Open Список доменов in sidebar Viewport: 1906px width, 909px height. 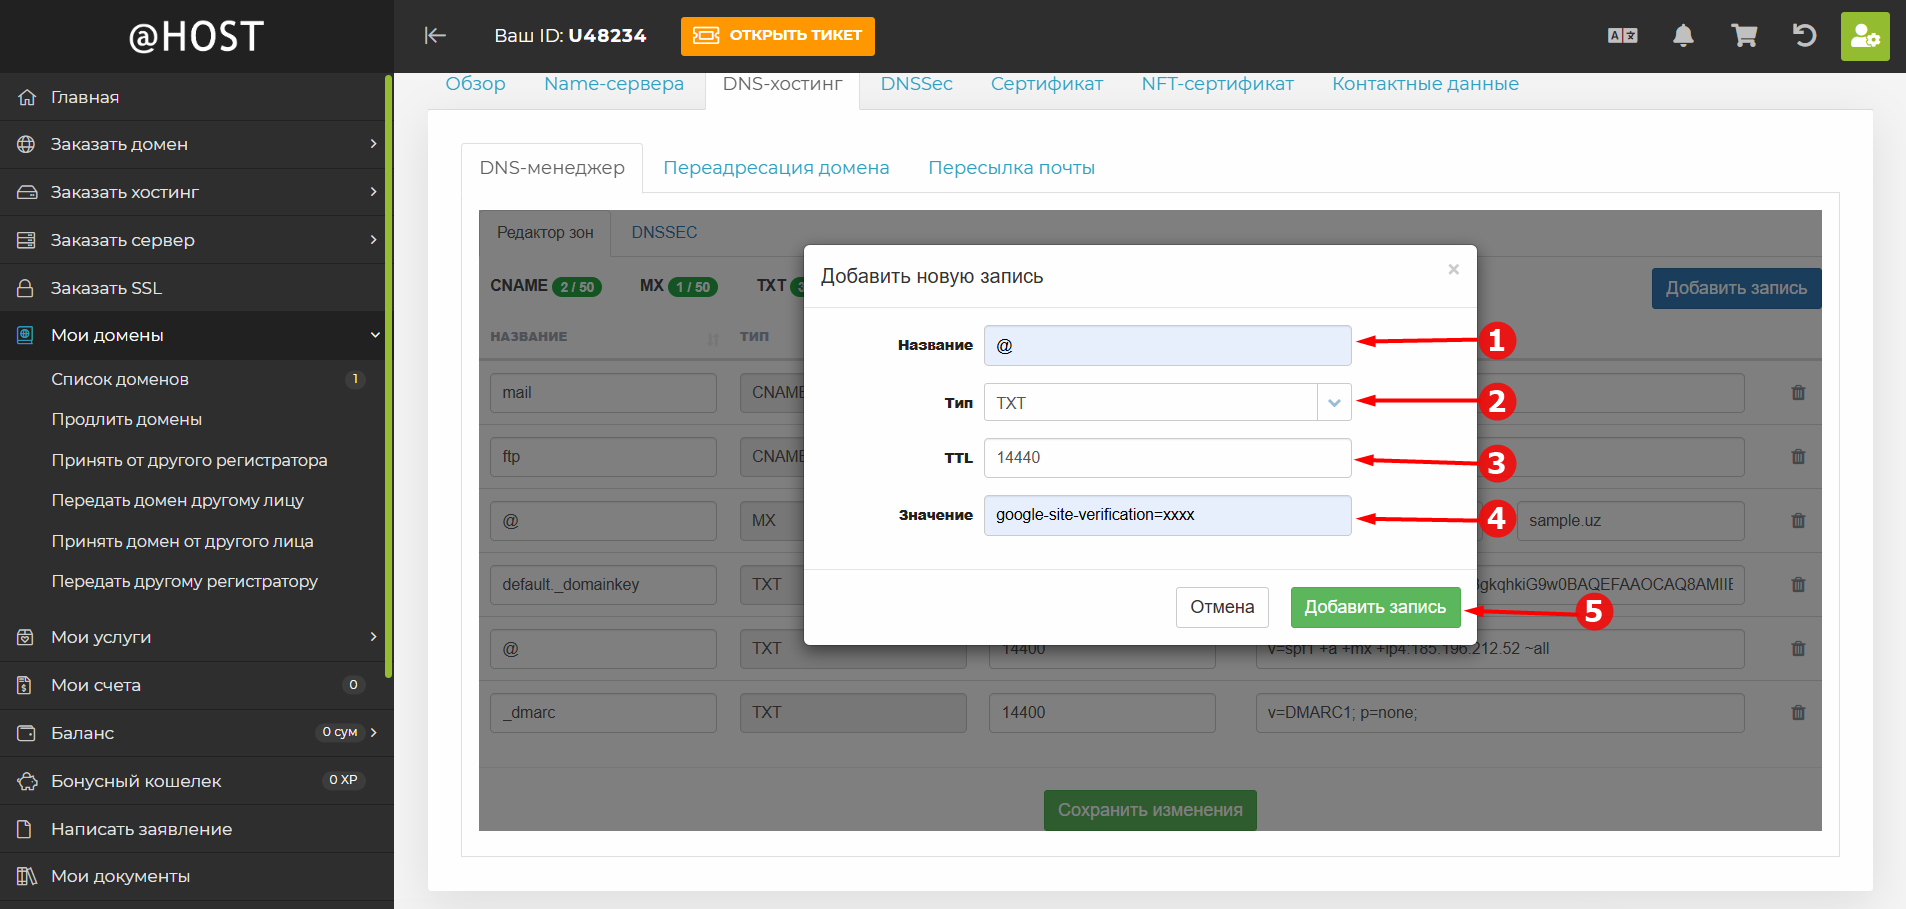pos(120,379)
